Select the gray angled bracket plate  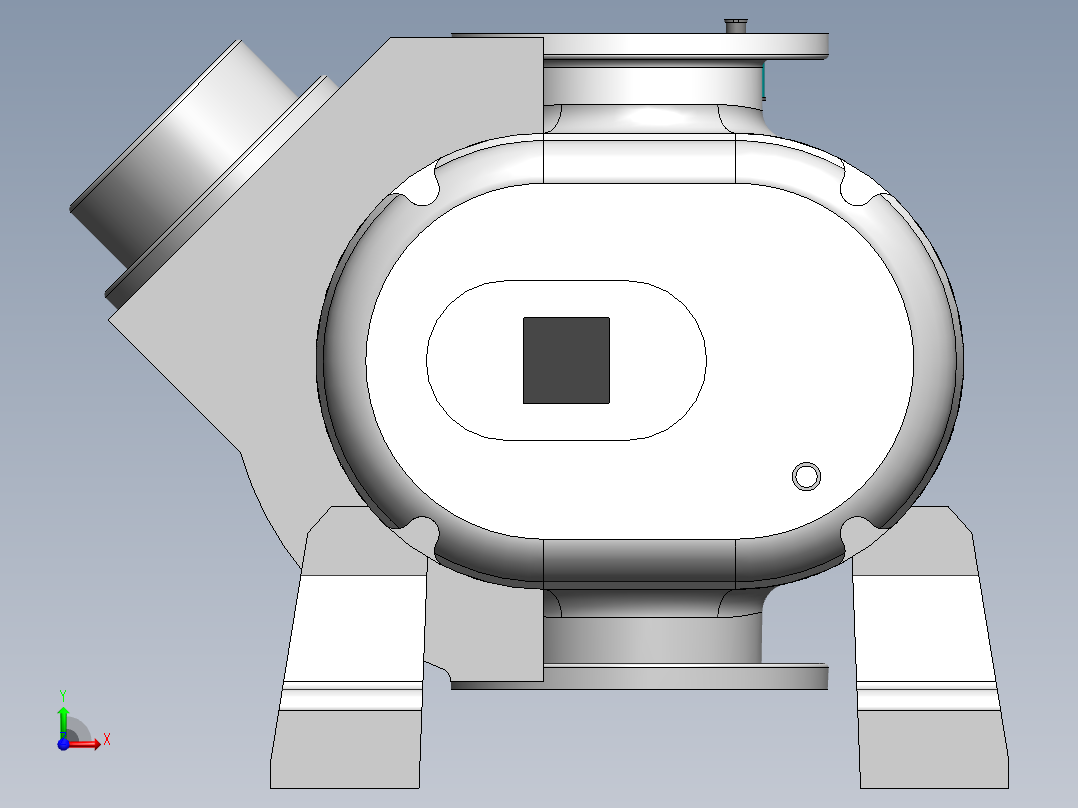(x=330, y=275)
